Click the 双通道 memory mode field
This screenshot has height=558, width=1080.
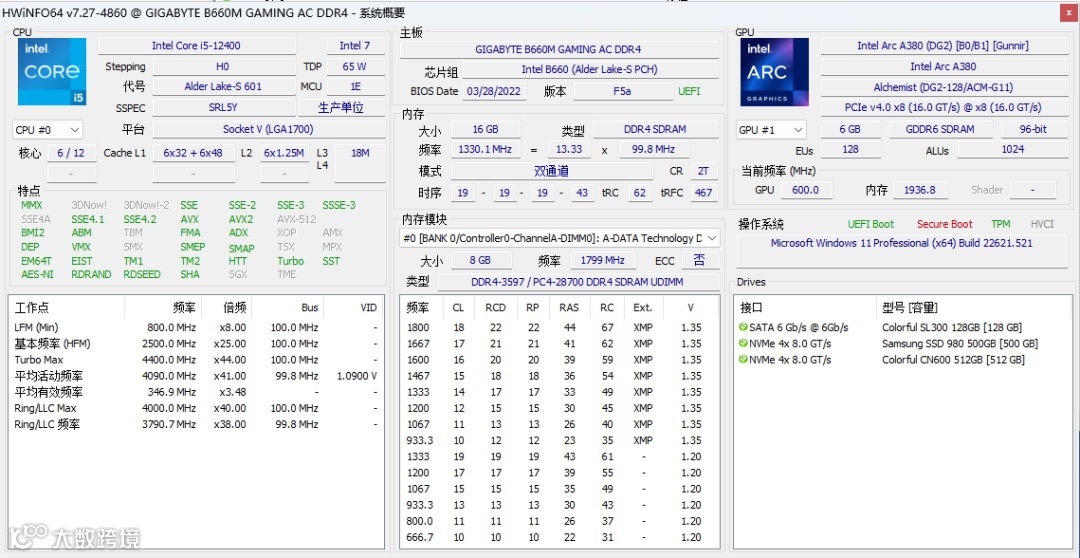[x=551, y=172]
